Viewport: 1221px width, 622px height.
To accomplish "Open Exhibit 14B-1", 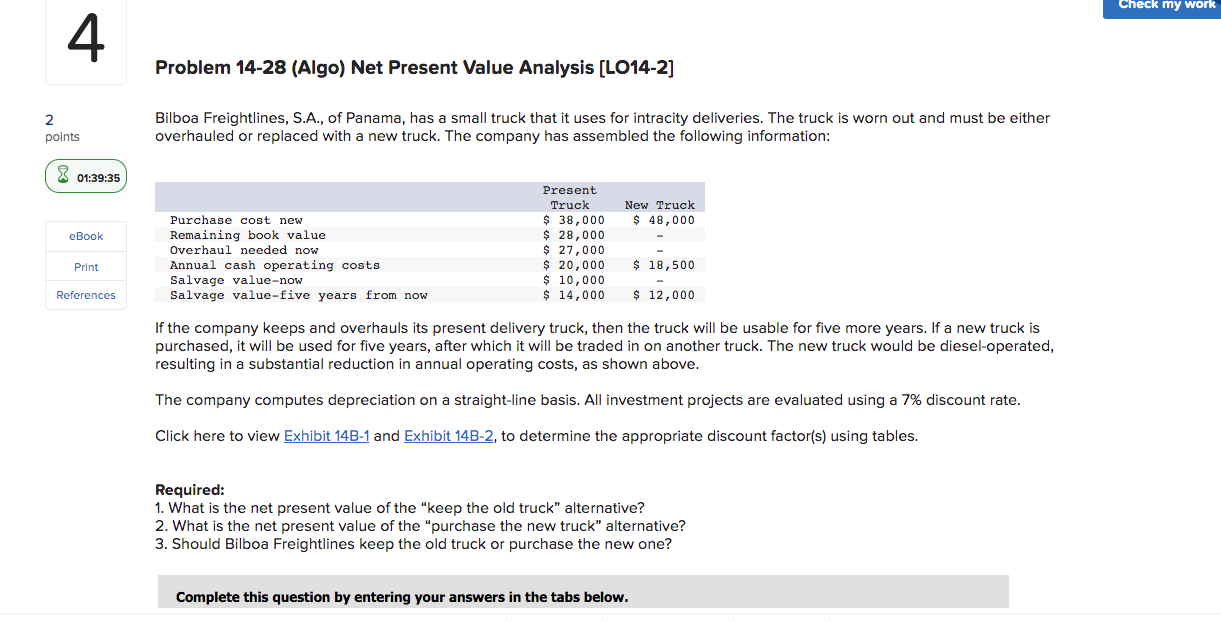I will tap(326, 435).
